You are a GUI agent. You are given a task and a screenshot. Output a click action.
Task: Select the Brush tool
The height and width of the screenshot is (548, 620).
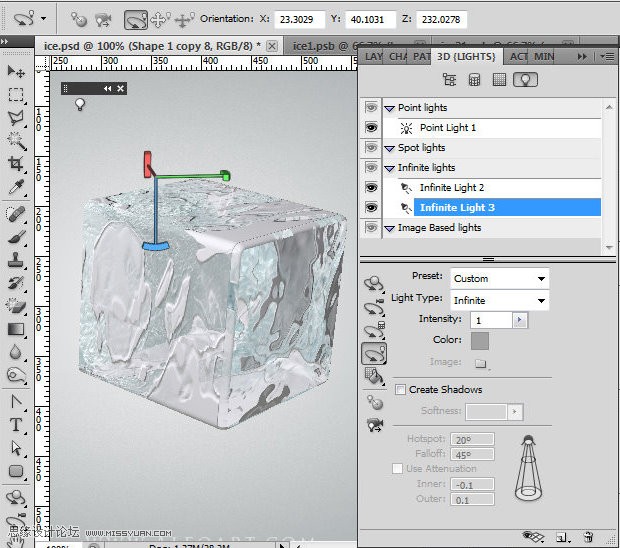[x=16, y=238]
